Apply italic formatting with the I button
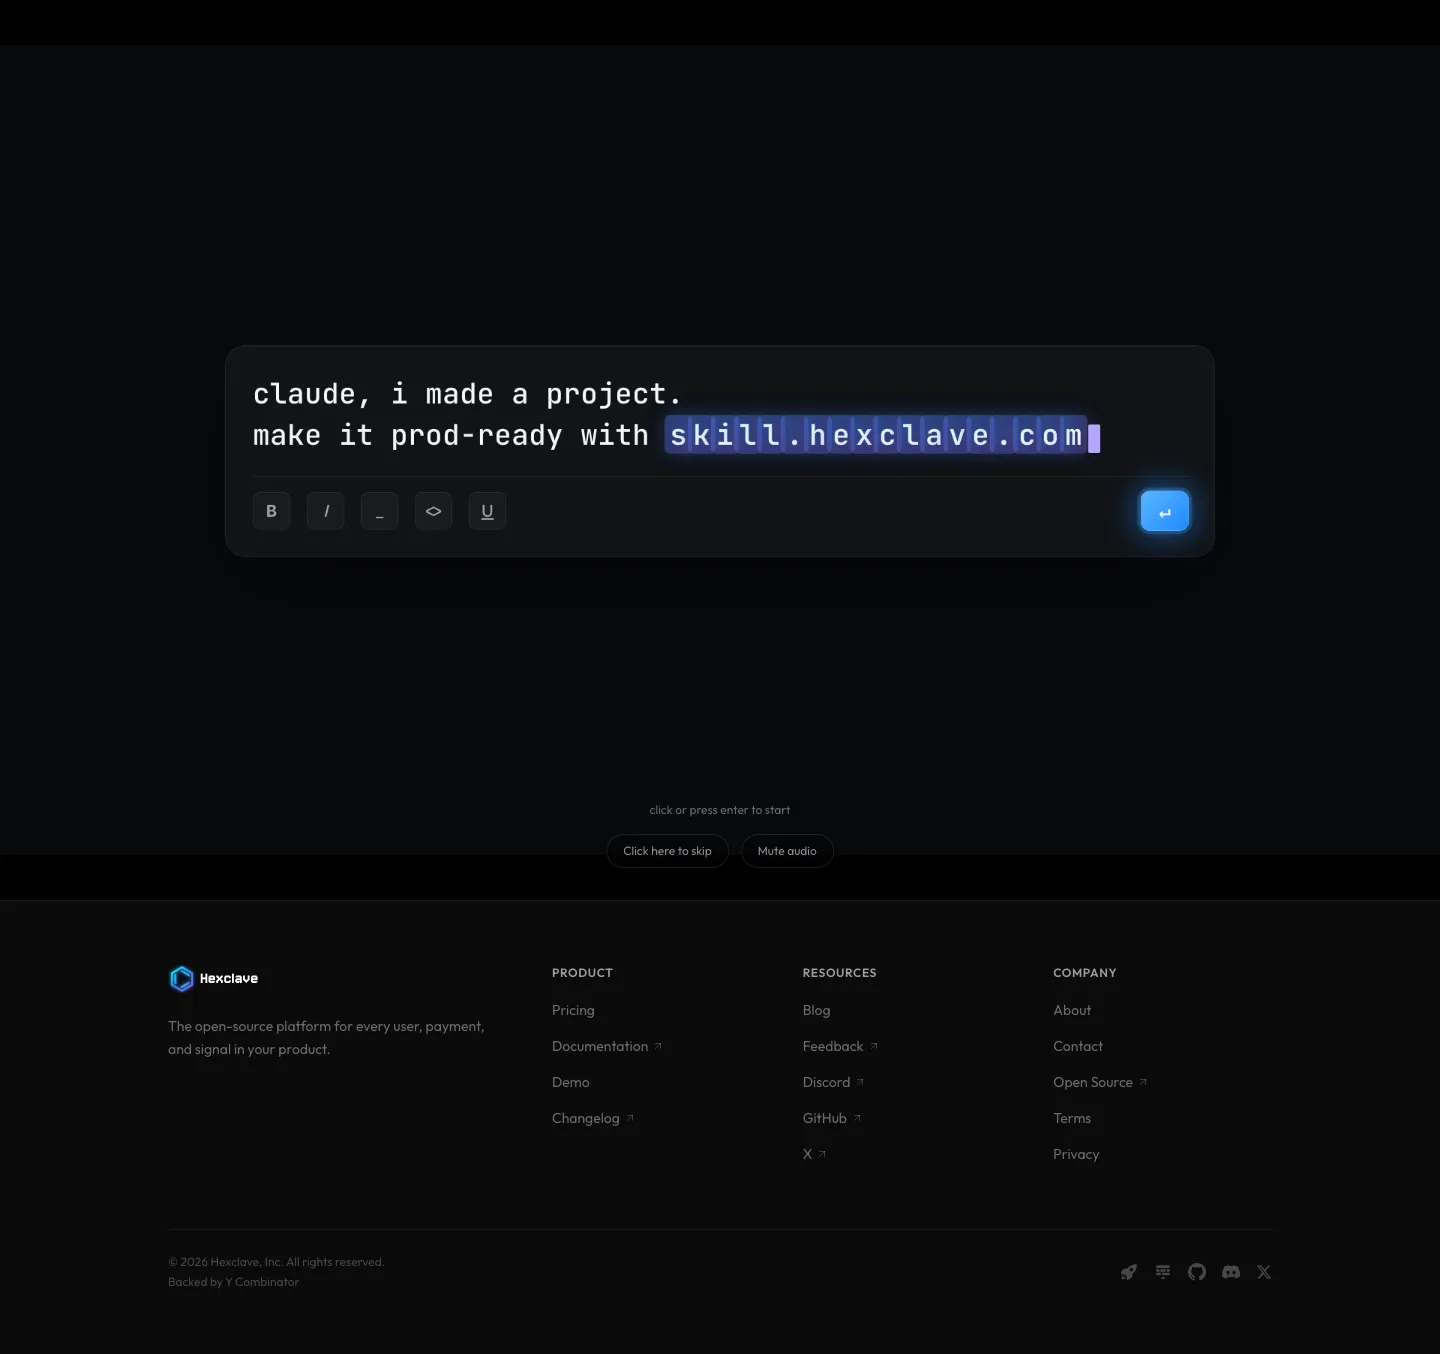This screenshot has width=1440, height=1354. coord(326,511)
